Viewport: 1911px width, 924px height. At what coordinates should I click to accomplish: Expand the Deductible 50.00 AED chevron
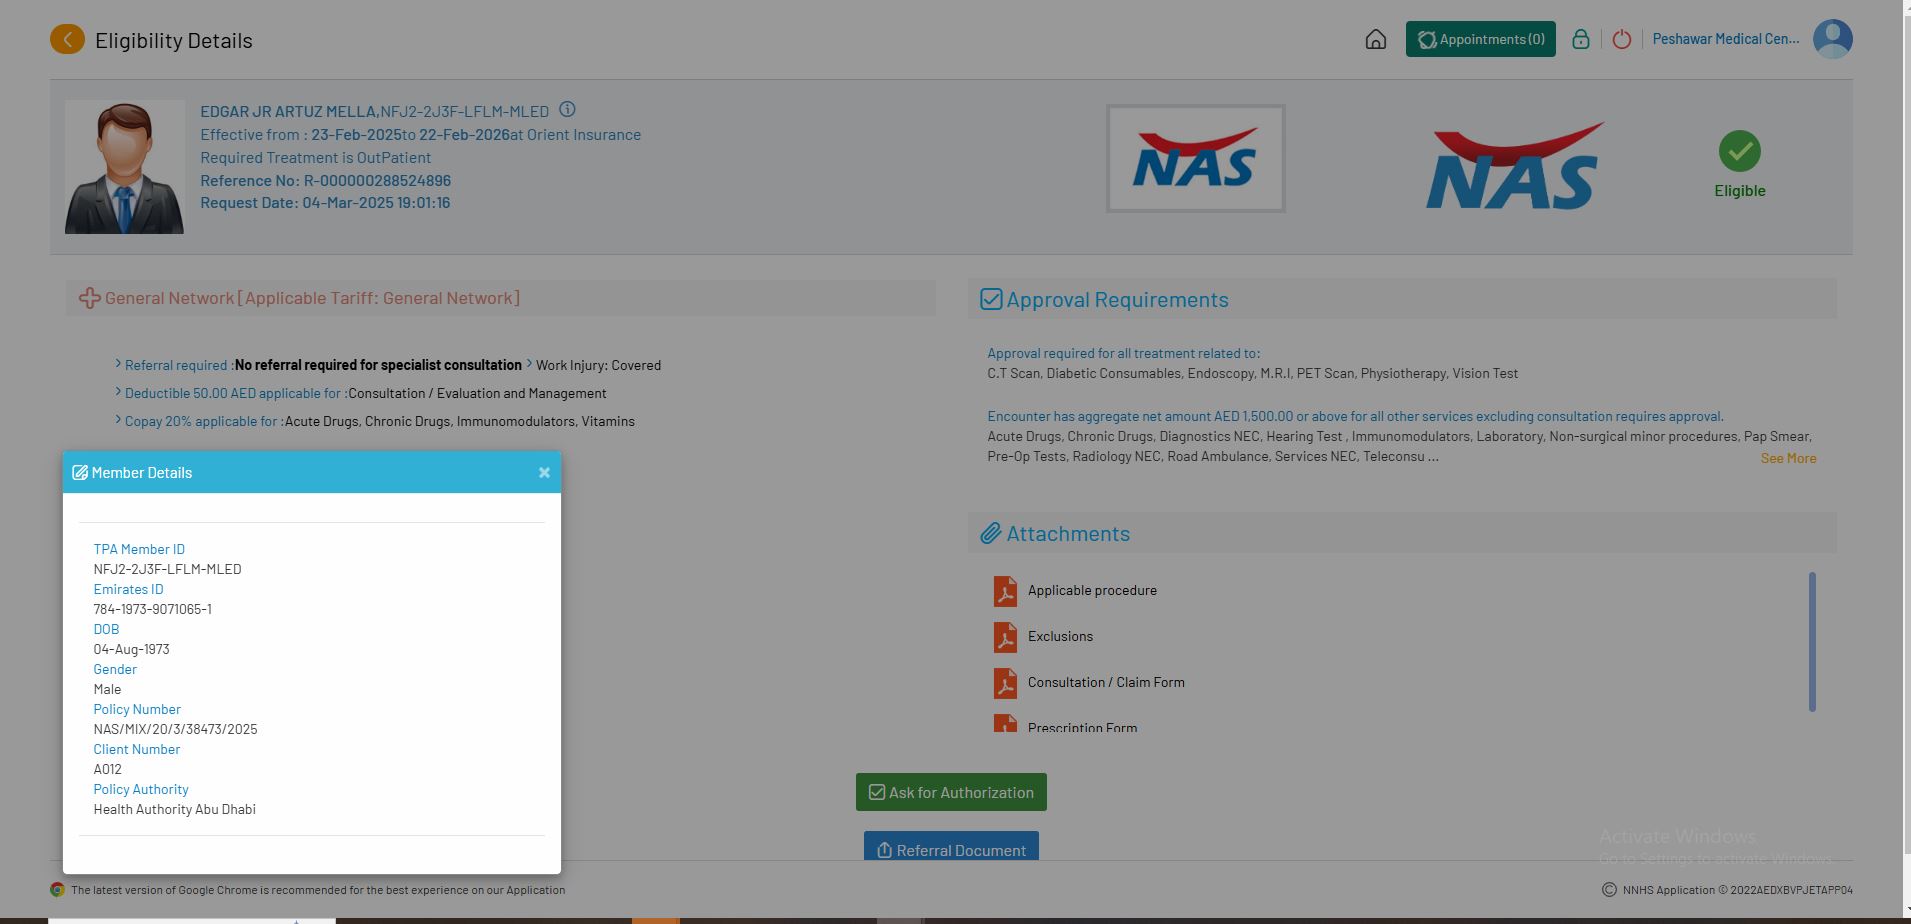(x=118, y=391)
